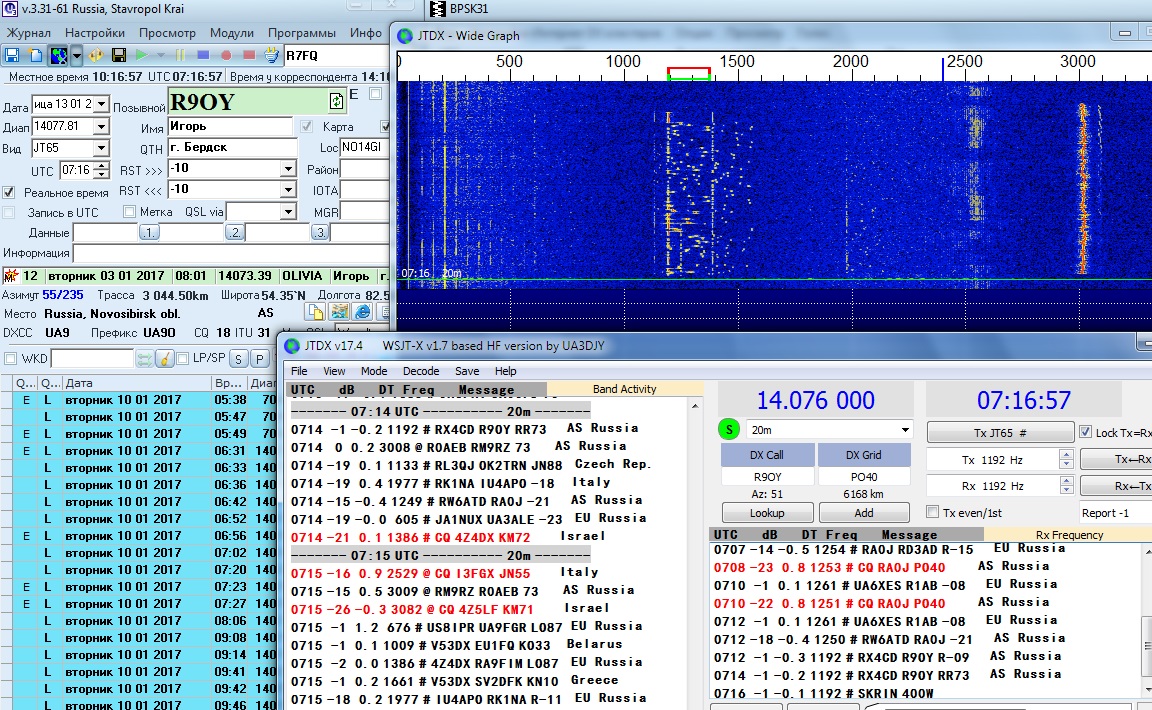Open the Decode menu in JTDX
This screenshot has width=1152, height=710.
coord(420,371)
